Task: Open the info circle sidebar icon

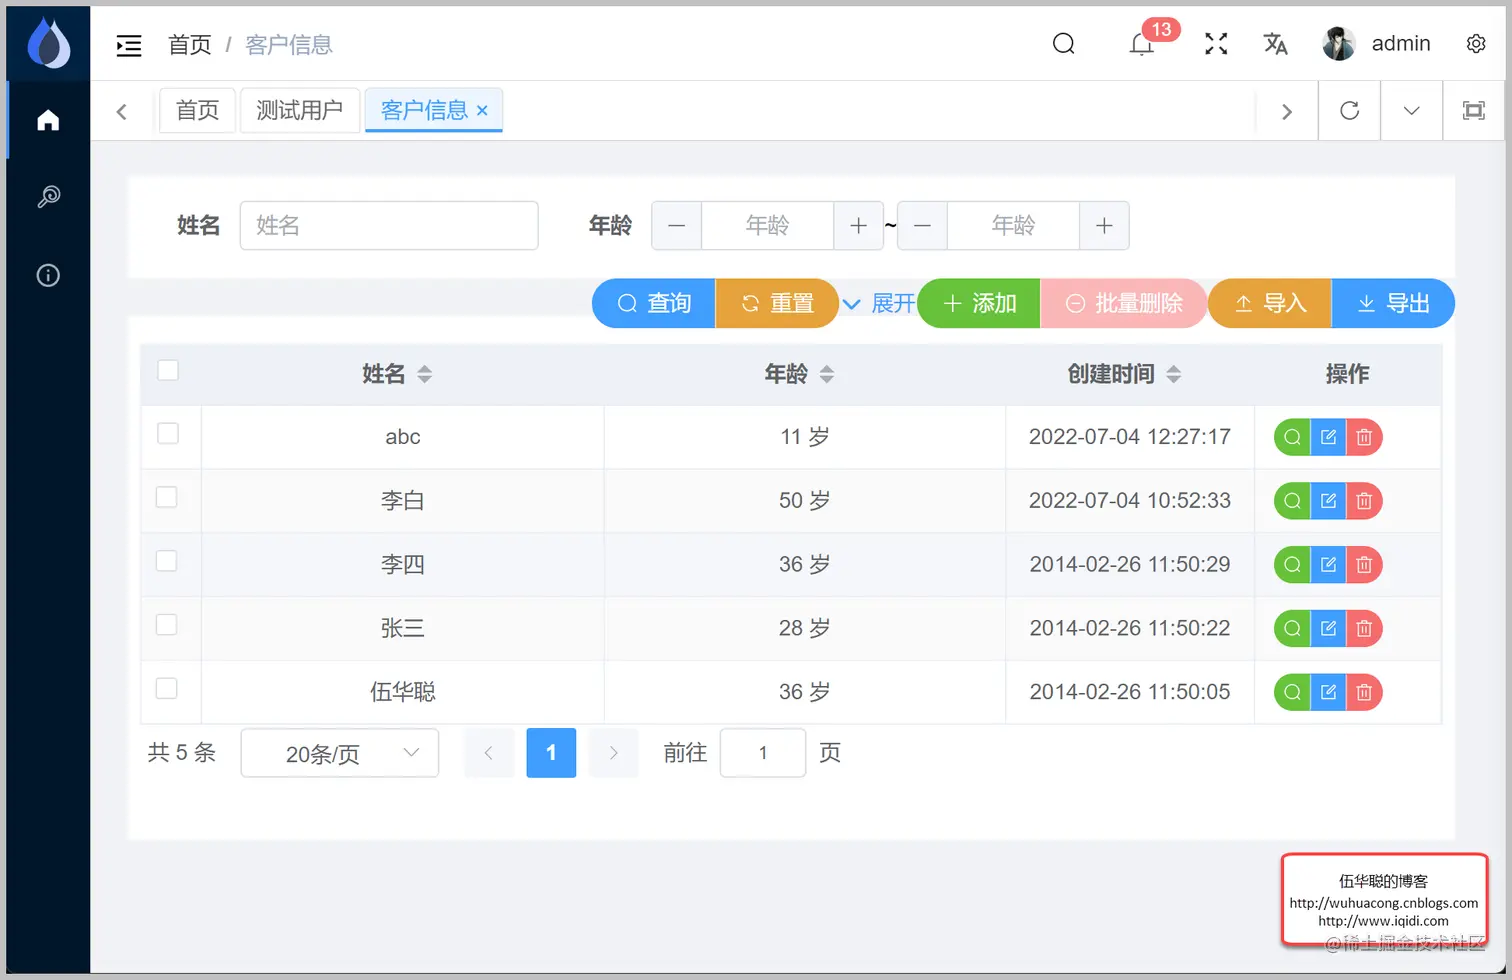Action: (x=48, y=275)
